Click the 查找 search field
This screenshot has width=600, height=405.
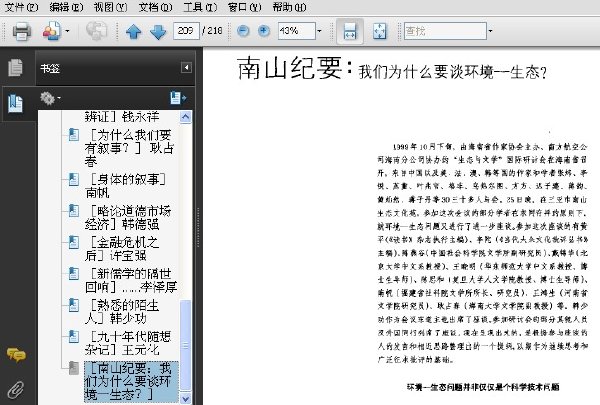pyautogui.click(x=445, y=31)
